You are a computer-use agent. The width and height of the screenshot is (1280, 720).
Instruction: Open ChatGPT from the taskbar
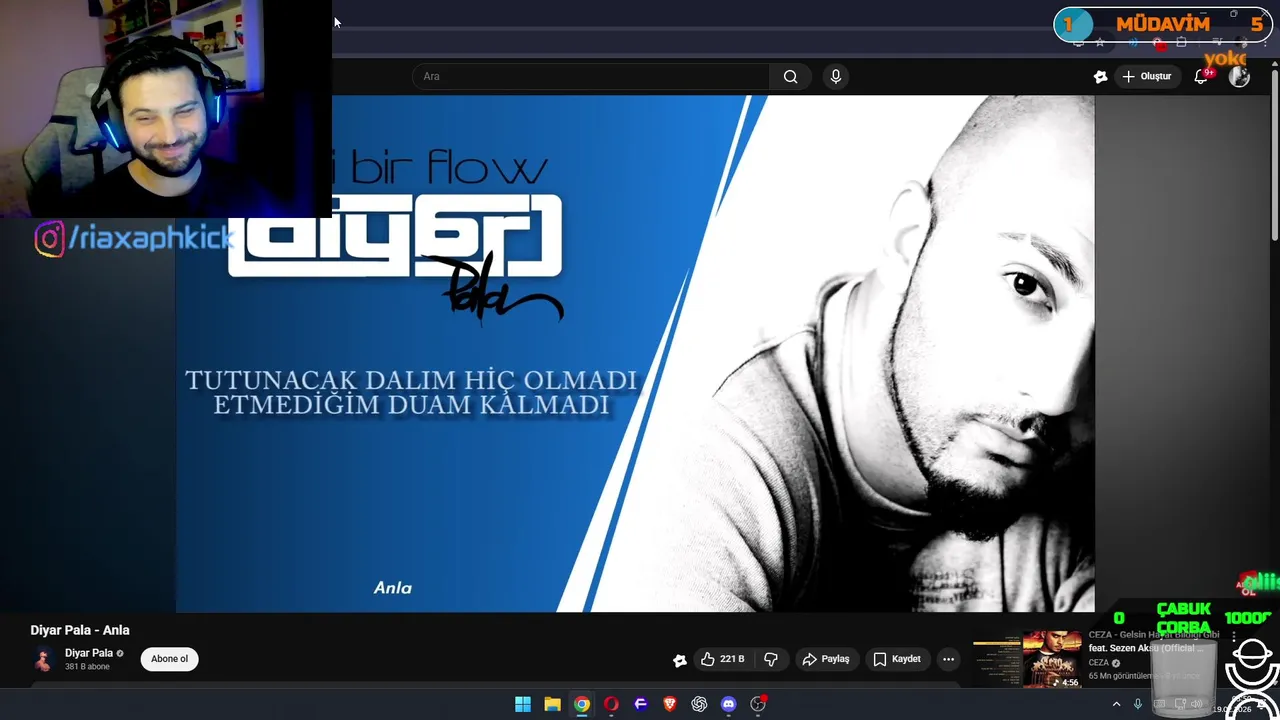pyautogui.click(x=699, y=704)
